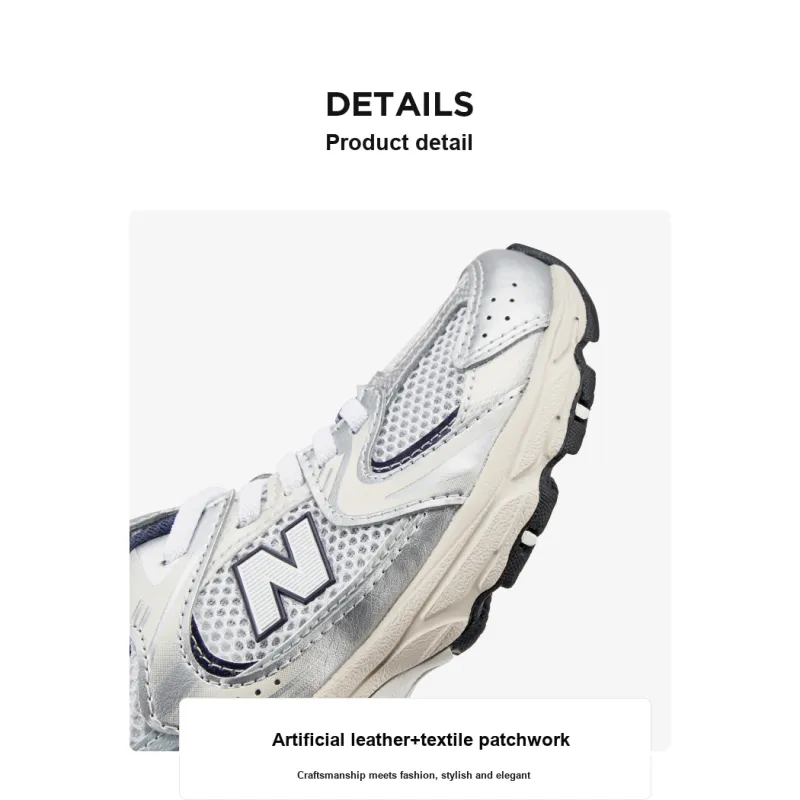Screen dimensions: 800x800
Task: Select the Product detail subheading
Action: 399,142
